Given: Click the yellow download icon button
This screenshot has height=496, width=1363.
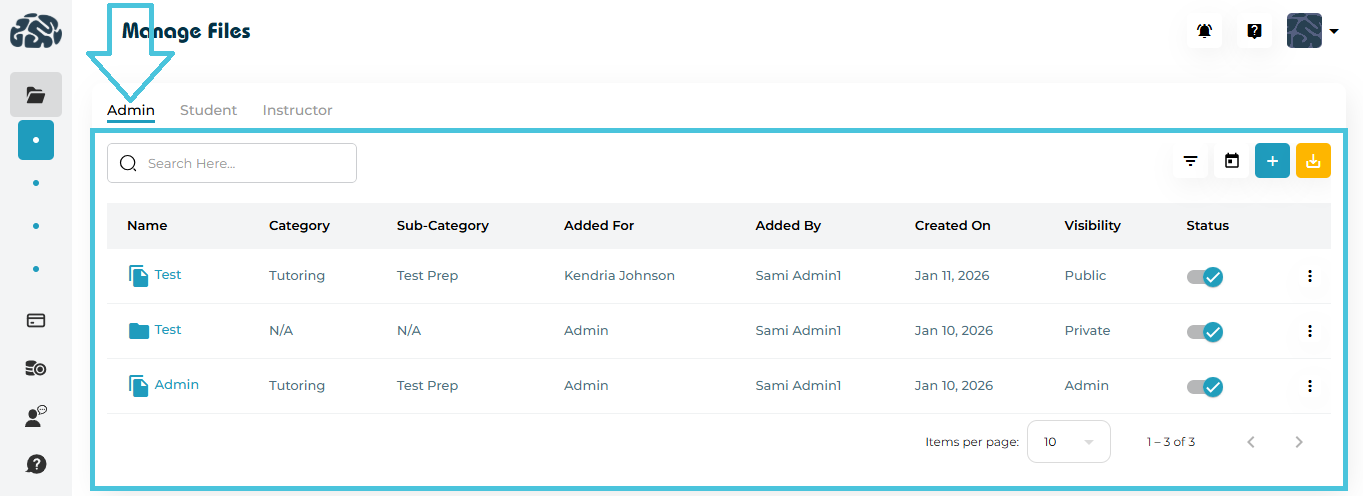Looking at the screenshot, I should [1313, 161].
